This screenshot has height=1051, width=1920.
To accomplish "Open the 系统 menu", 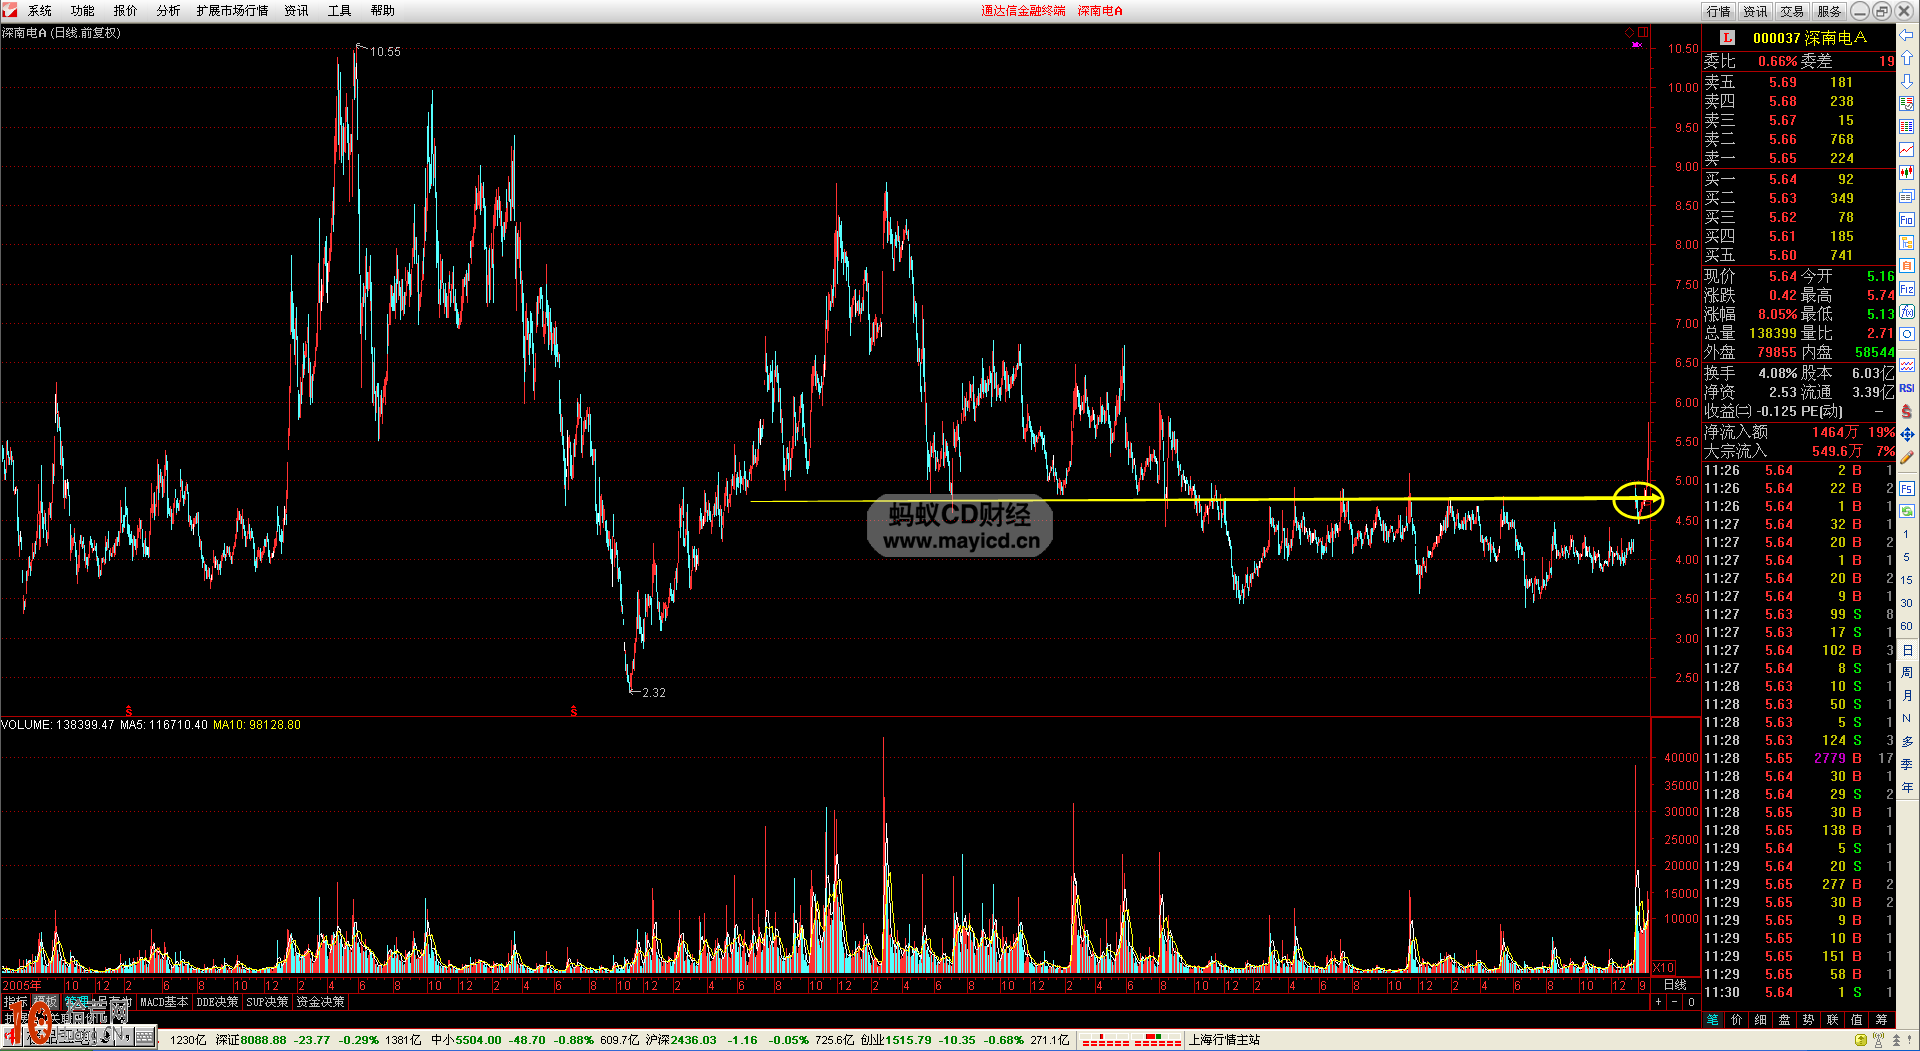I will pos(40,11).
